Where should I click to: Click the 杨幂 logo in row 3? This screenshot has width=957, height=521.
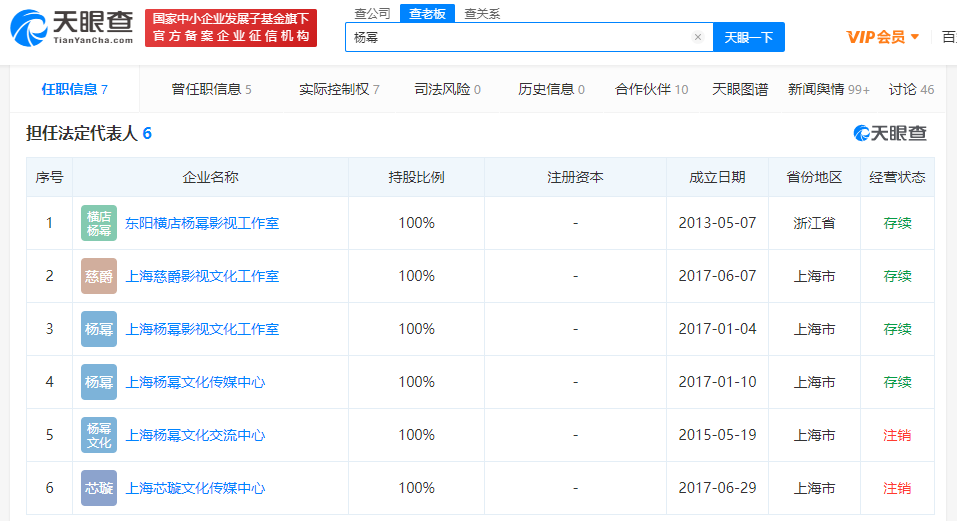click(99, 329)
